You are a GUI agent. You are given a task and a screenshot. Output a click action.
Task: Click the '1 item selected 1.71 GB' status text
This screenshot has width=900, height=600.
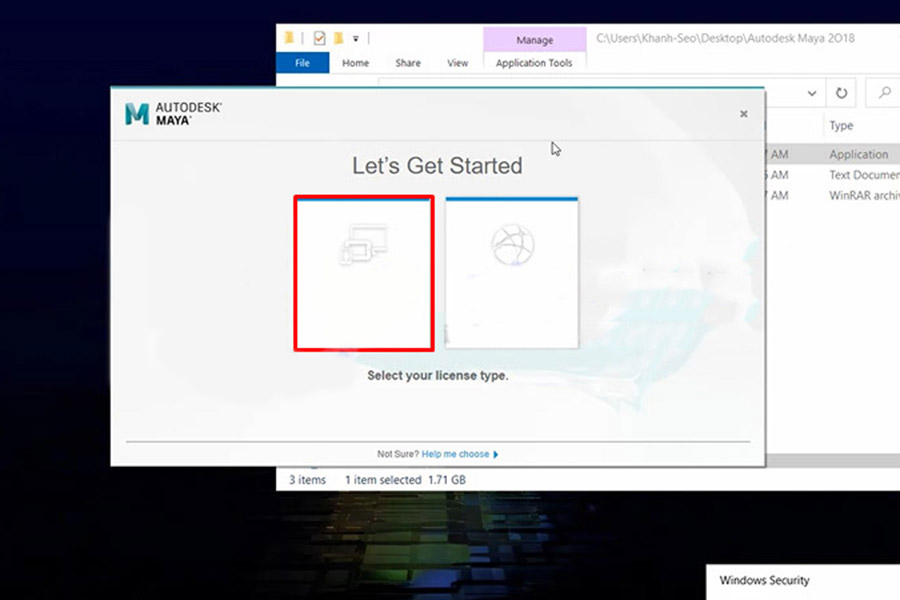coord(405,480)
